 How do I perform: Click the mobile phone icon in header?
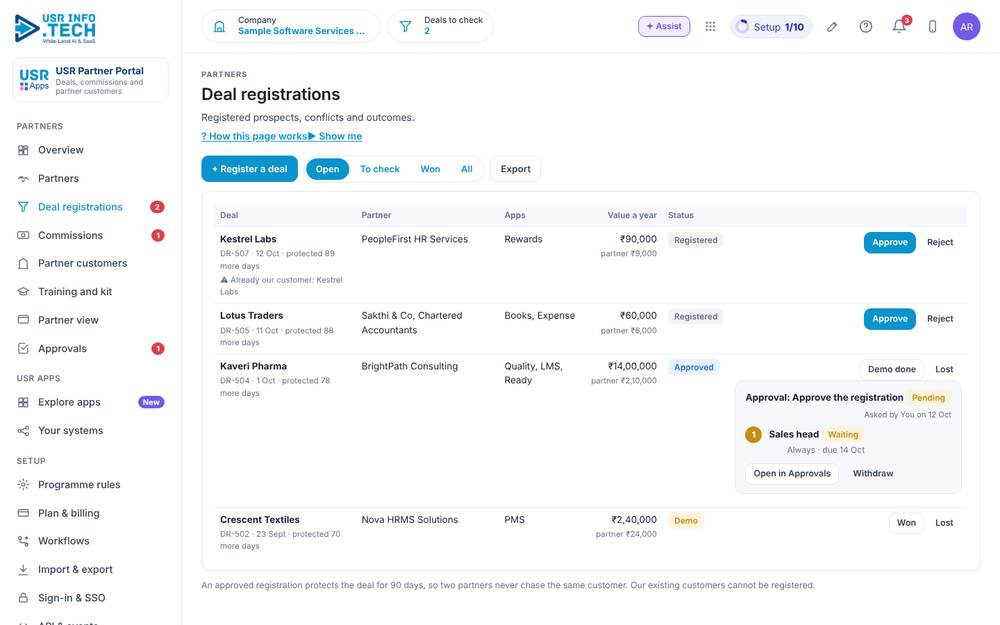pyautogui.click(x=932, y=27)
